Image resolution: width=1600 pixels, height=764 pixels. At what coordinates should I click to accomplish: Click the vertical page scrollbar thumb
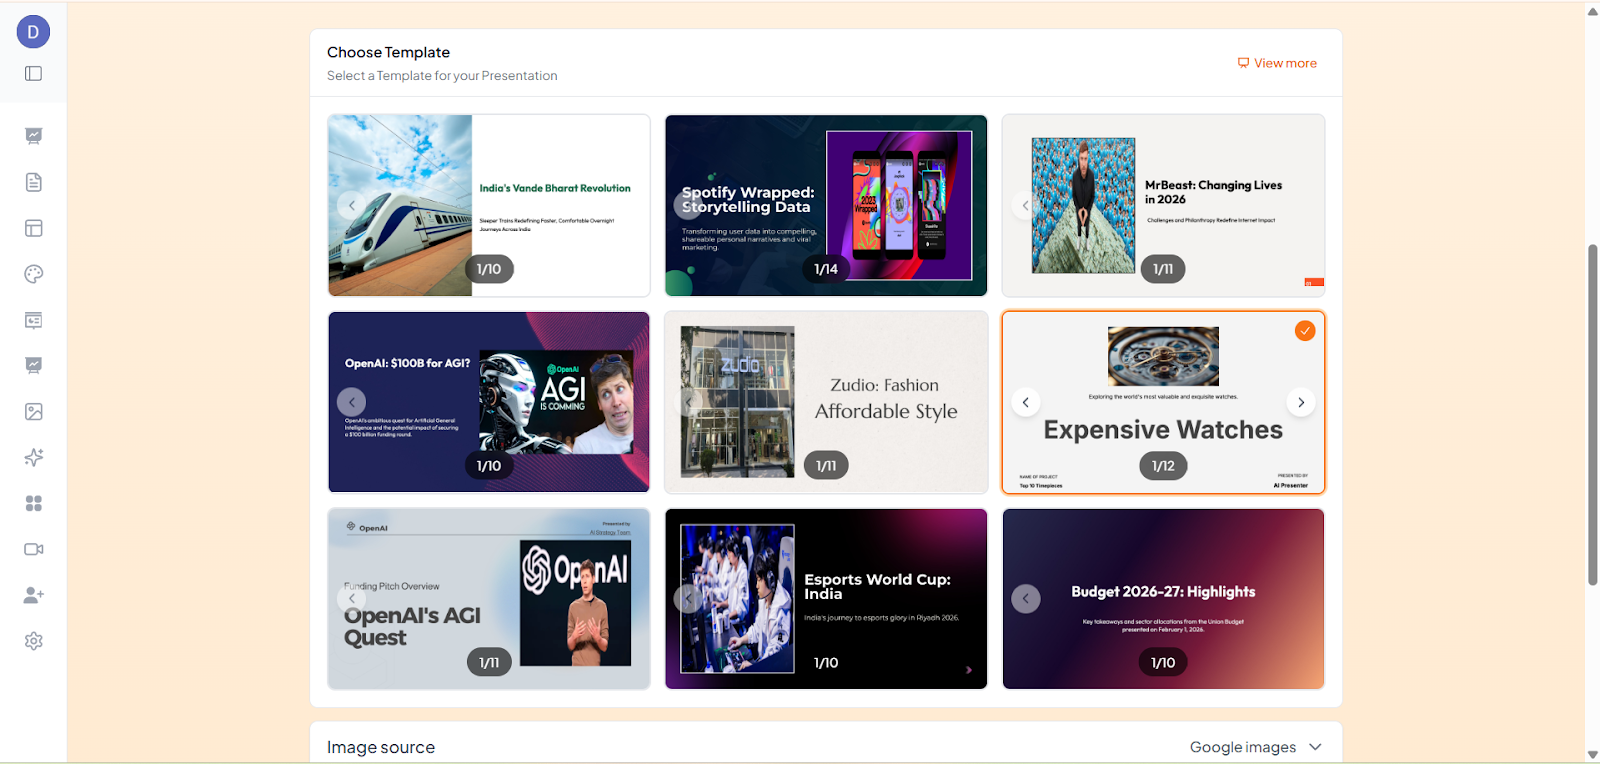(1592, 414)
